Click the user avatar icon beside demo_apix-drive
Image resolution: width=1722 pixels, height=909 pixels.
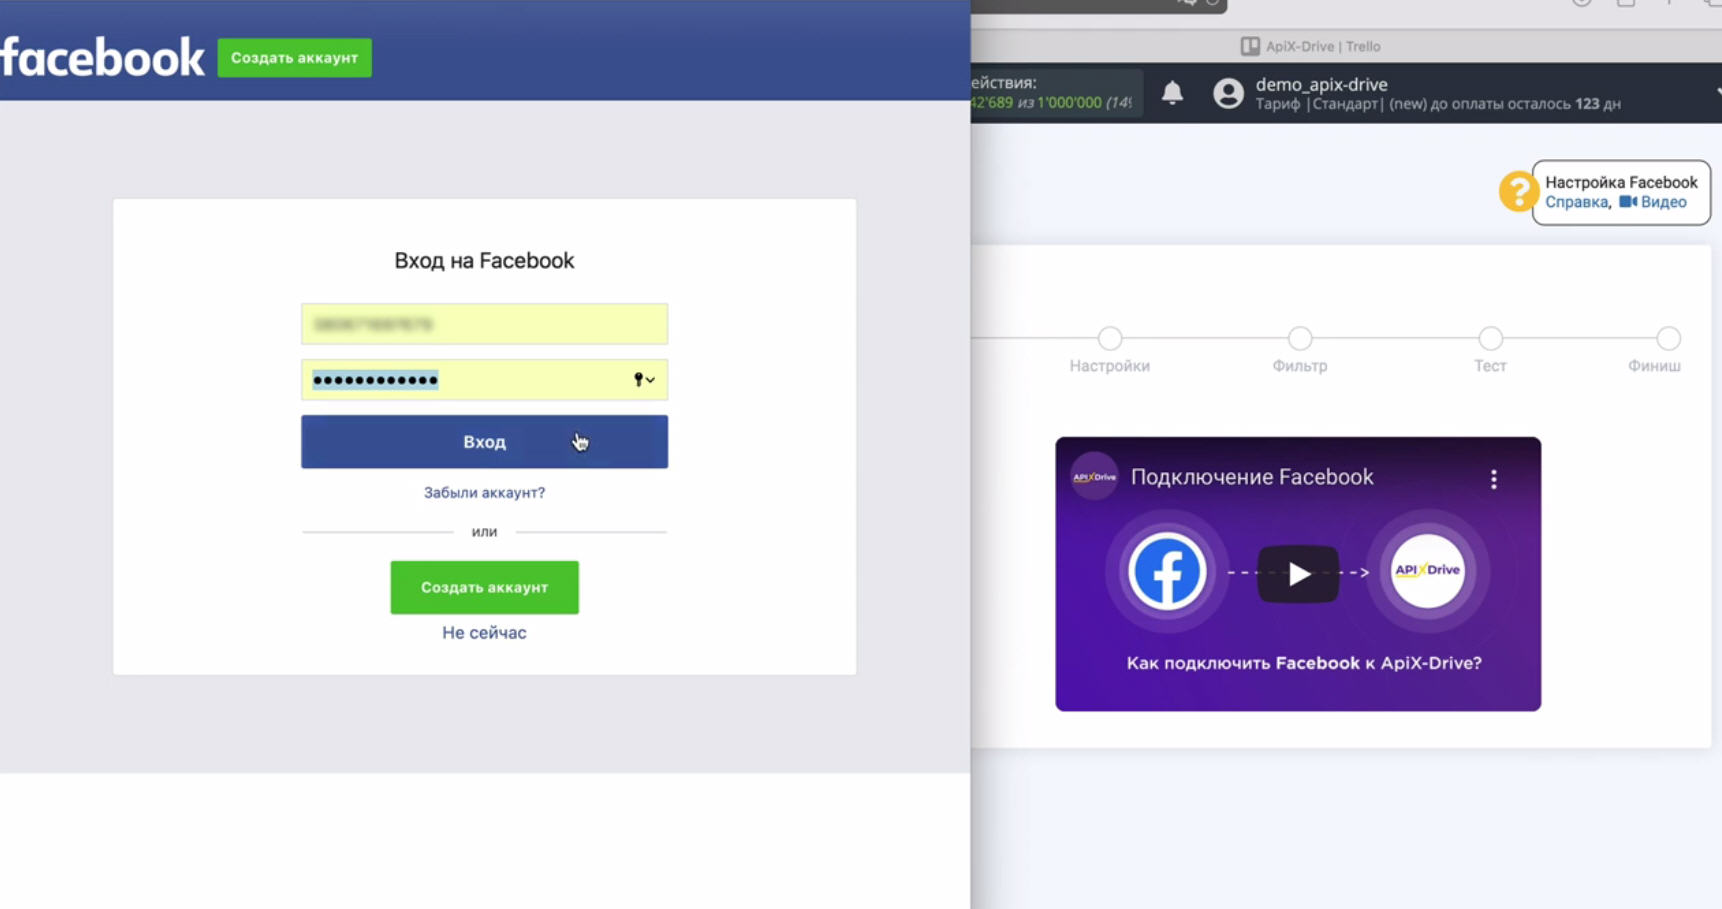coord(1228,93)
